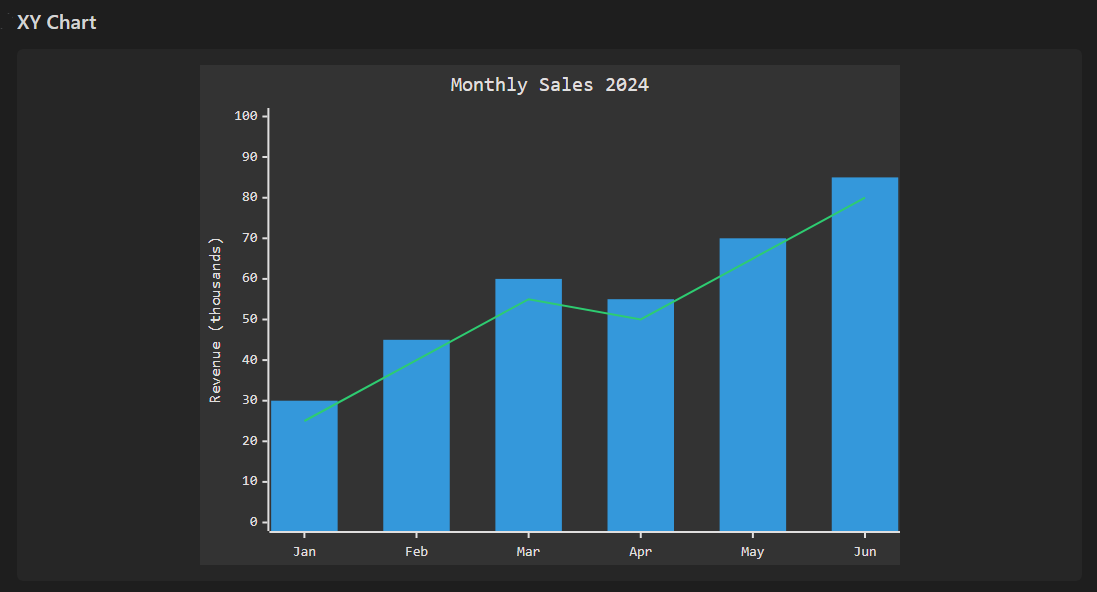
Task: Select the 50 y-axis tick label
Action: tap(249, 319)
